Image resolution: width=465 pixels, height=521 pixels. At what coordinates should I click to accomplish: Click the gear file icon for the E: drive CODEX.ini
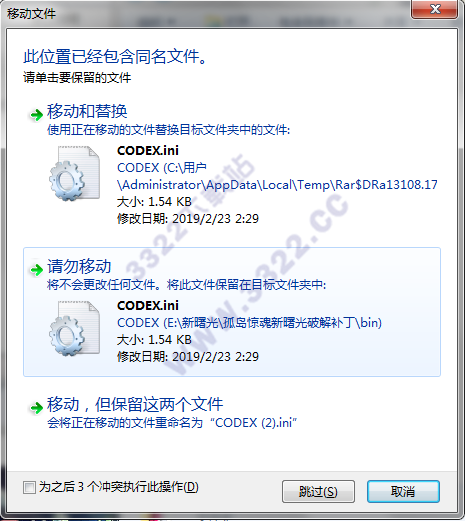[x=74, y=328]
